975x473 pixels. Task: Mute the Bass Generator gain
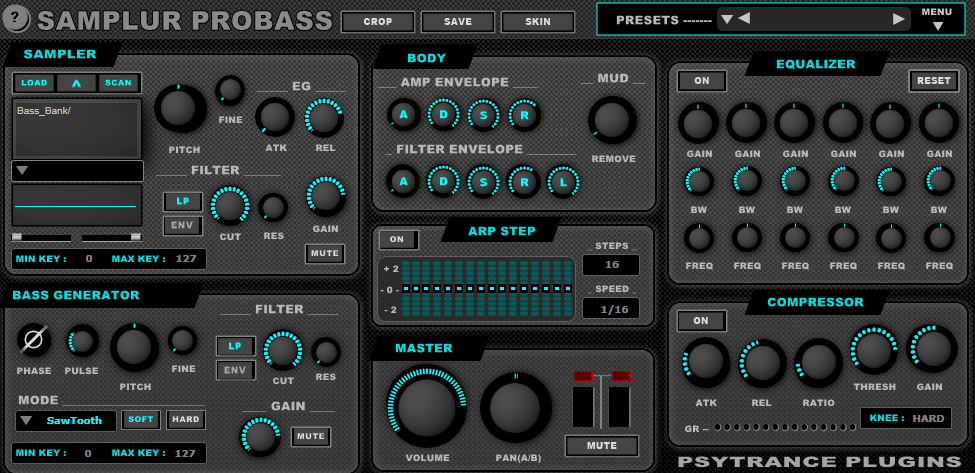(311, 436)
